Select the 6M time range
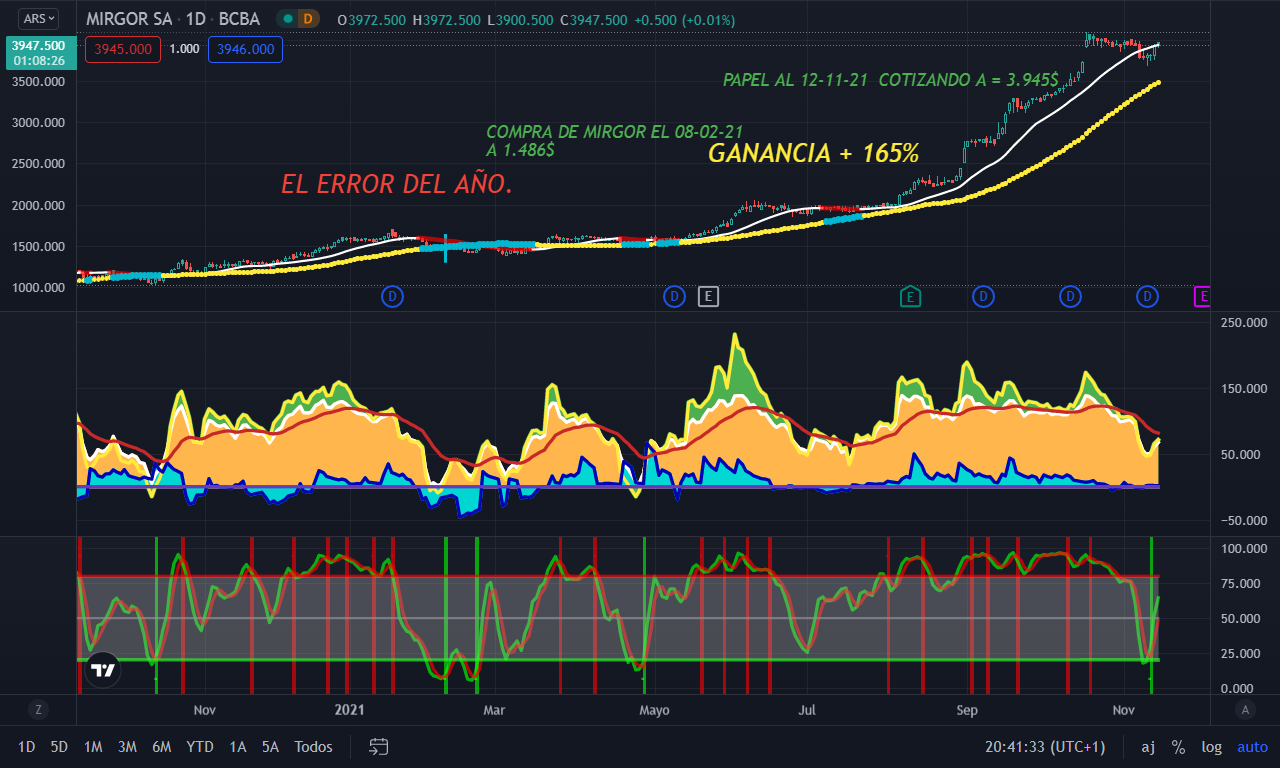1280x768 pixels. [x=162, y=747]
